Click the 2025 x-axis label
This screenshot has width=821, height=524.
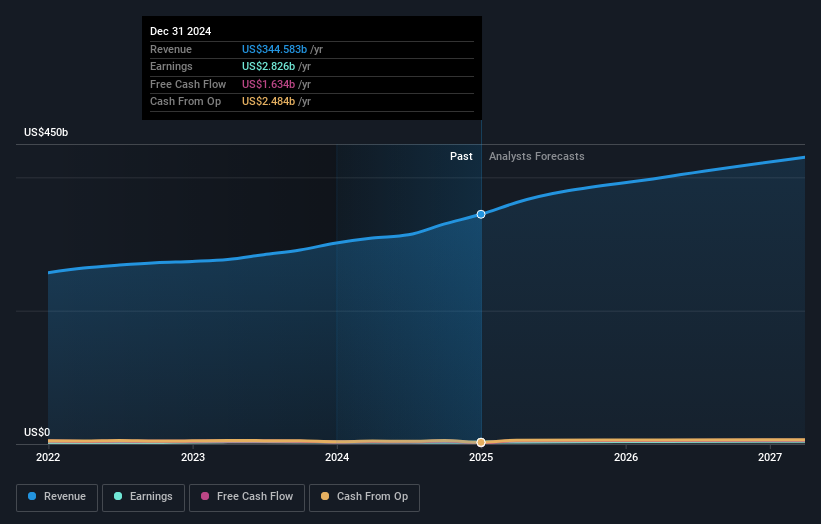(x=481, y=457)
